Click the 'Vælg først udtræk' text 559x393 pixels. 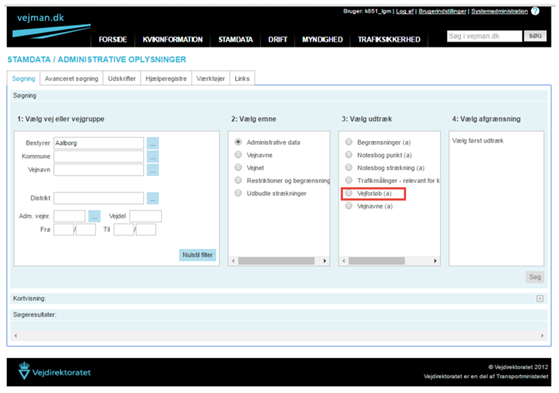(478, 141)
